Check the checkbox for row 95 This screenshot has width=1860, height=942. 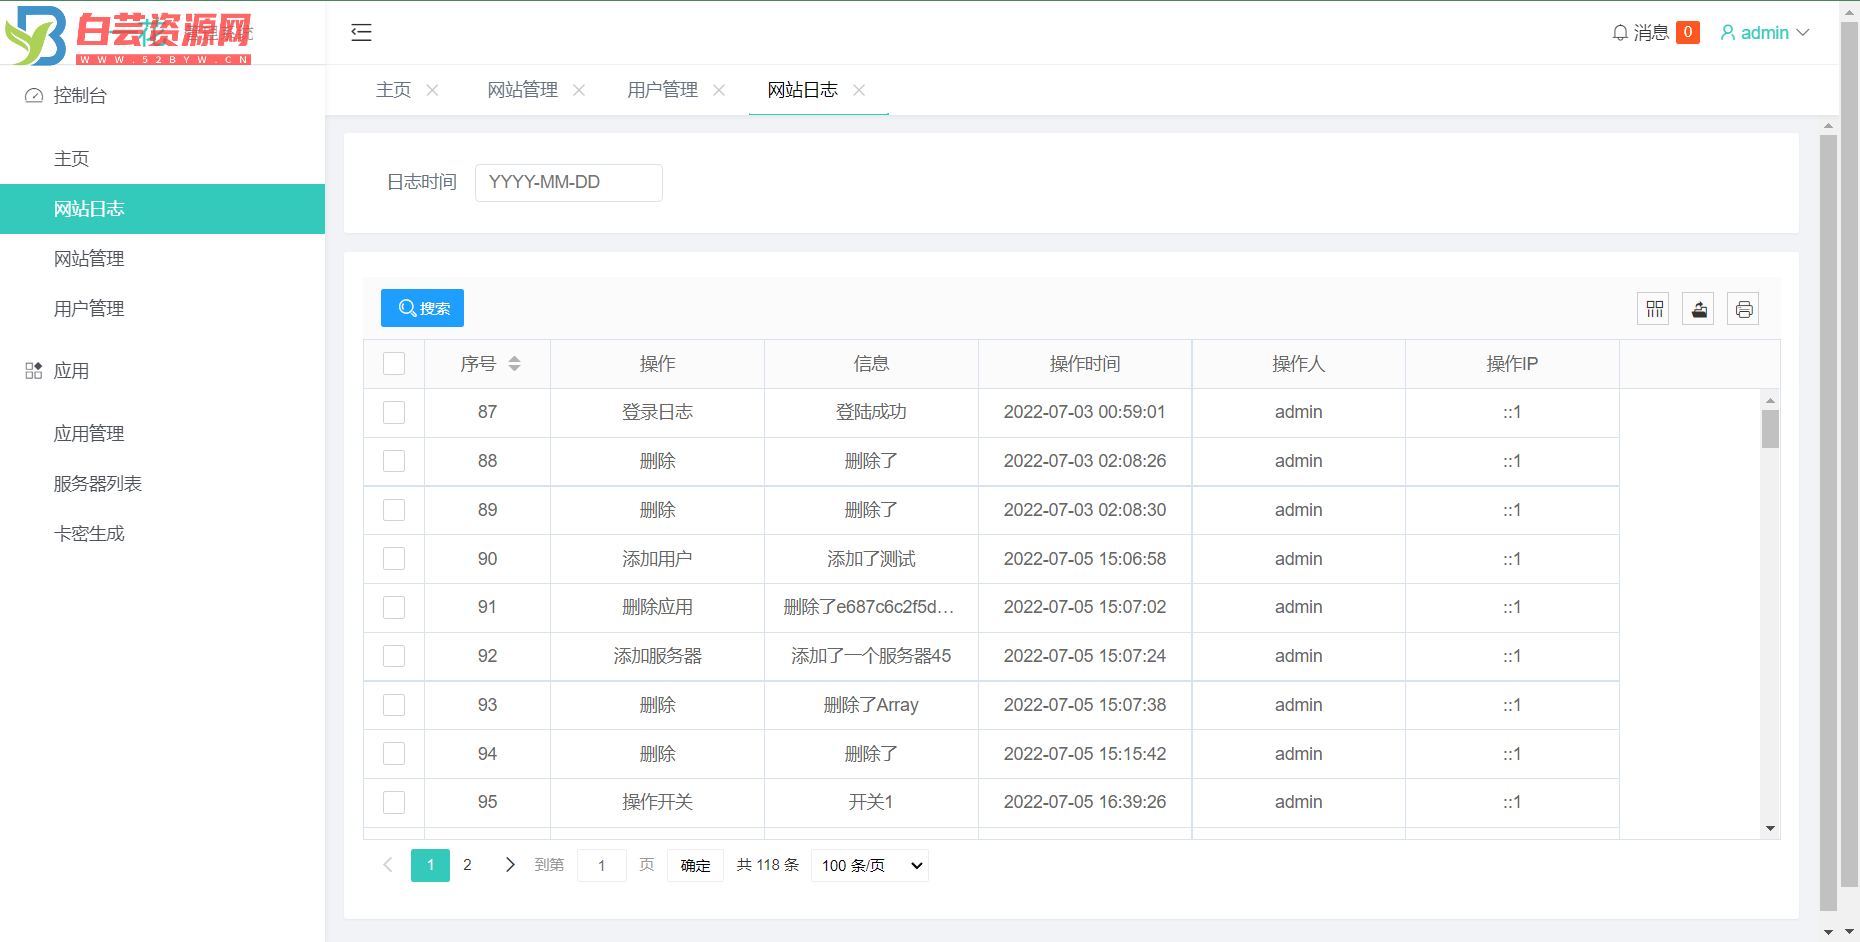tap(394, 802)
